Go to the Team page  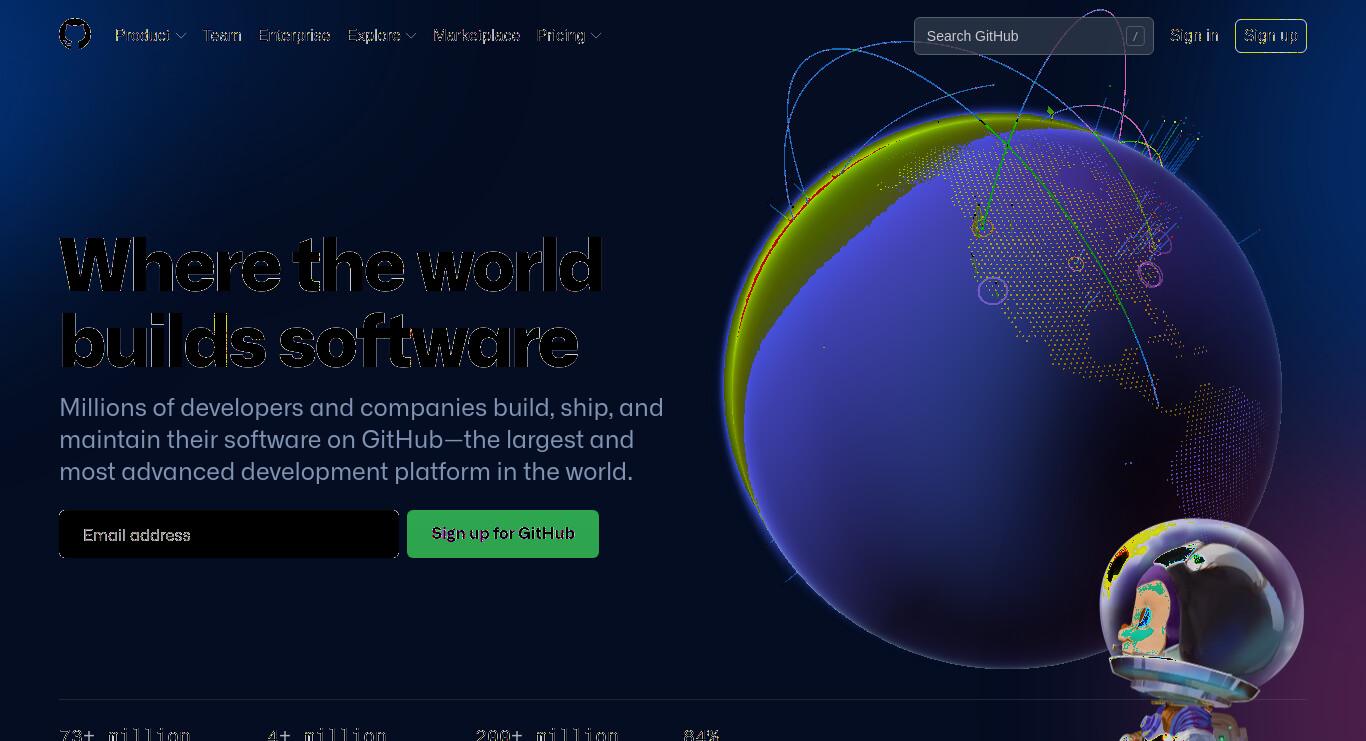tap(222, 35)
